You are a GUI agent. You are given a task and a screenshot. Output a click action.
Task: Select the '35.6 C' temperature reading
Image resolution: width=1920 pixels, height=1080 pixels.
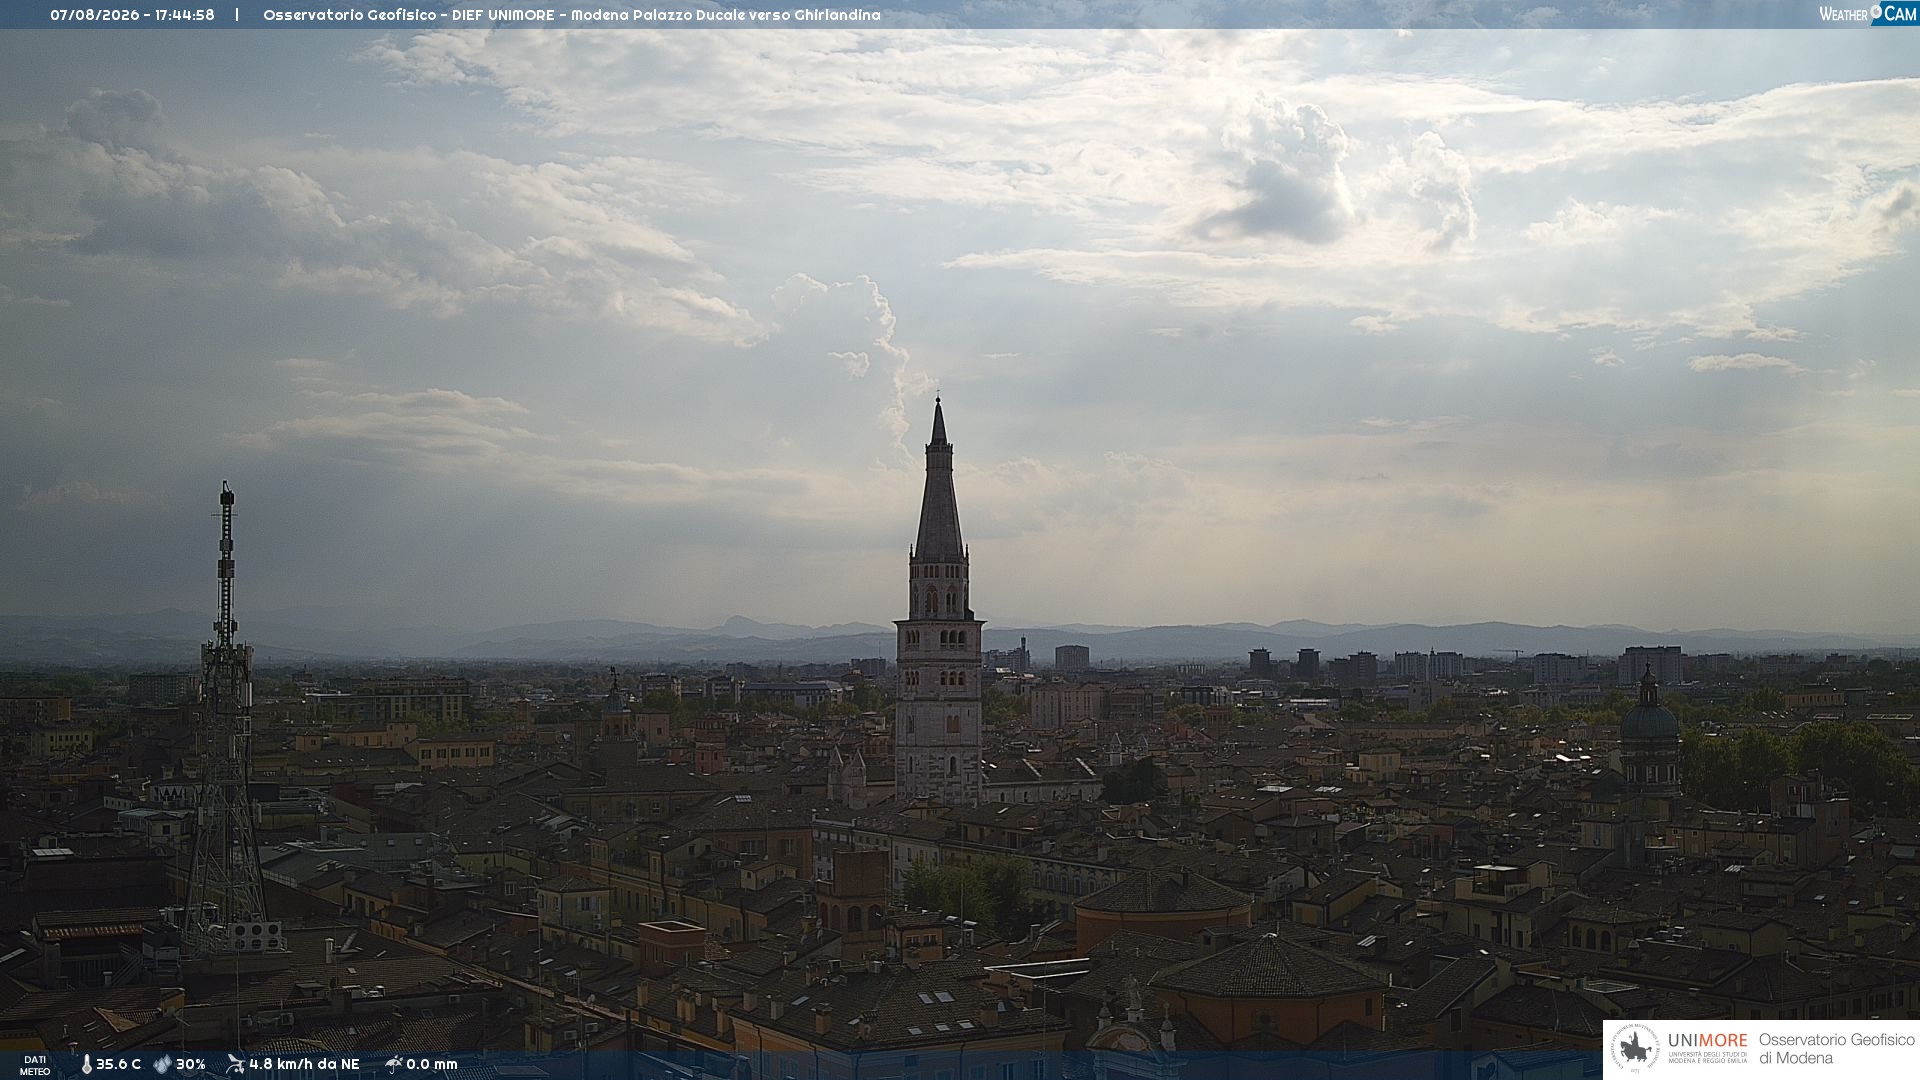pyautogui.click(x=118, y=1064)
